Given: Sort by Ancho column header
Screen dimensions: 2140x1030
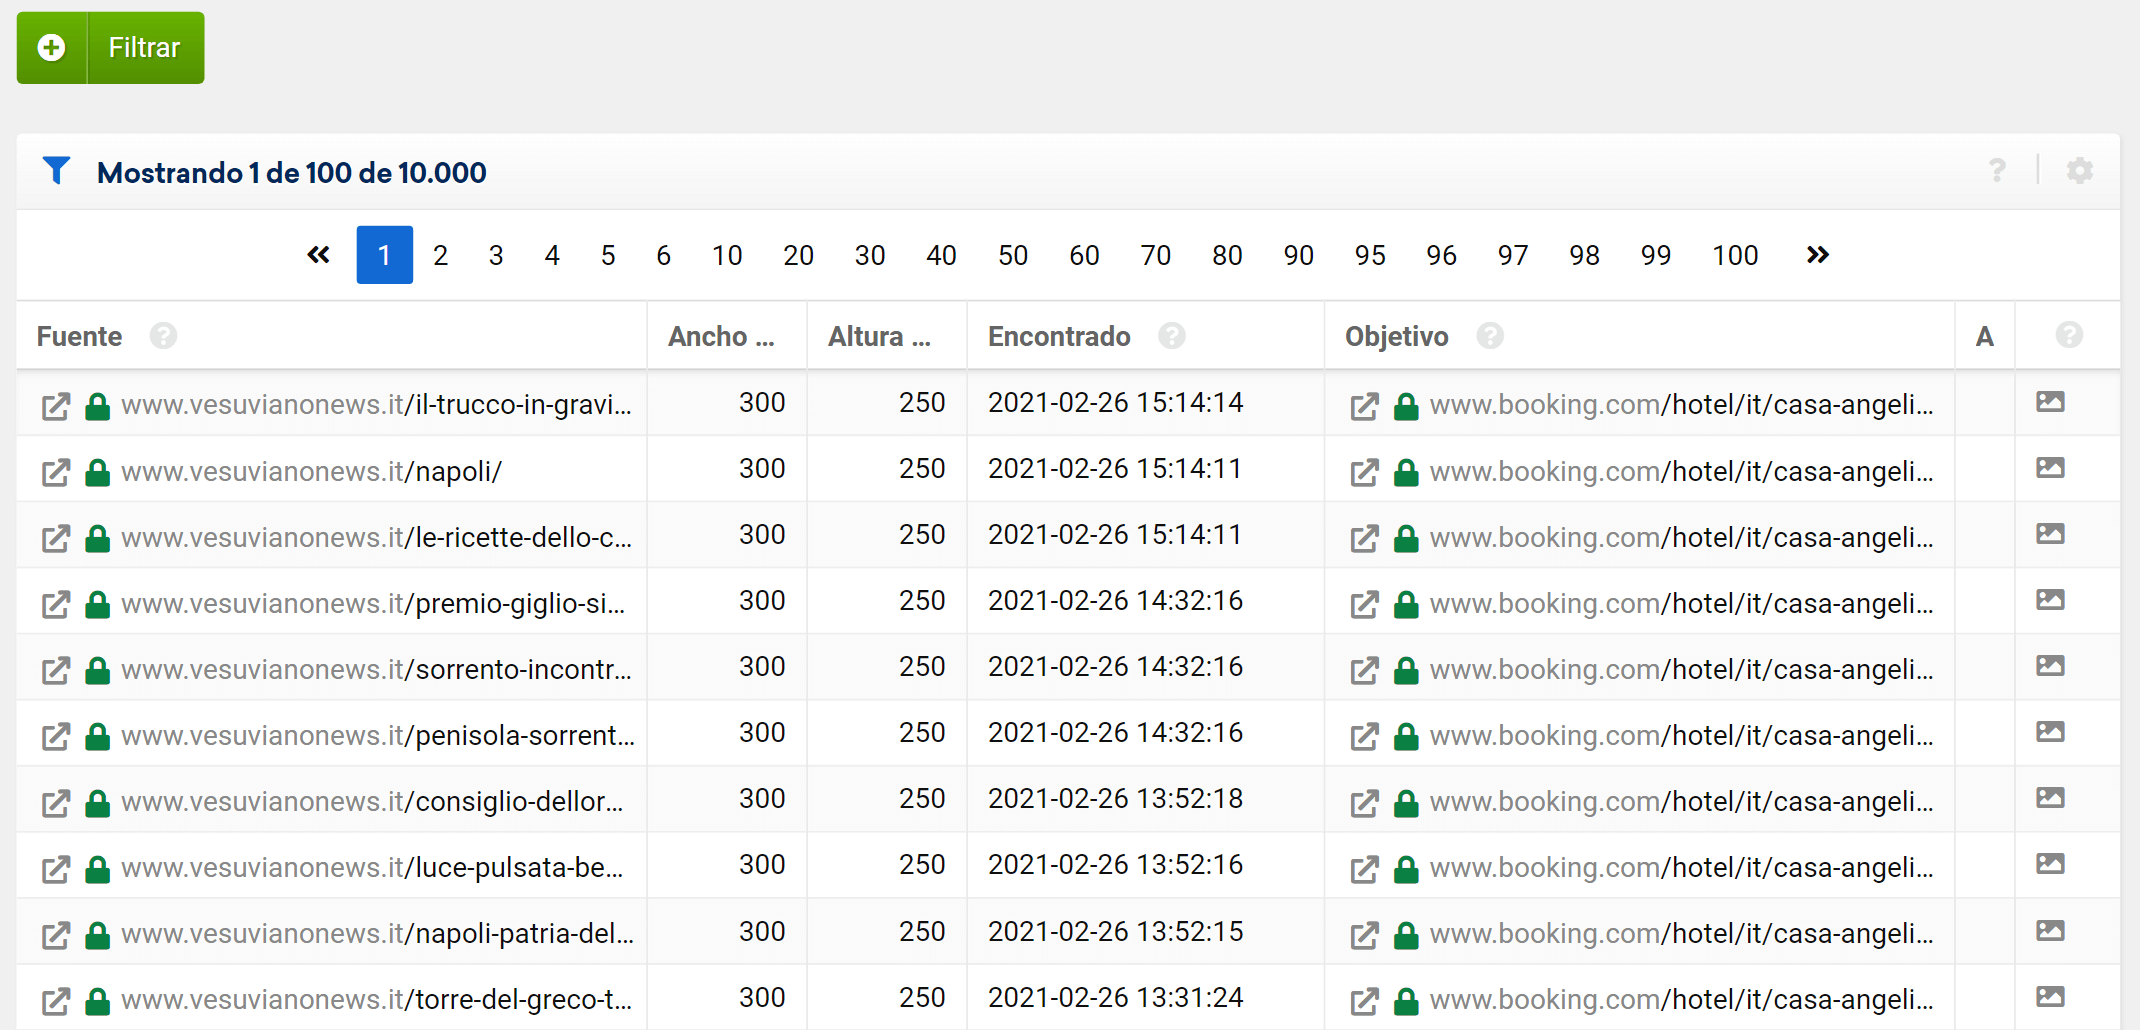Looking at the screenshot, I should tap(720, 337).
